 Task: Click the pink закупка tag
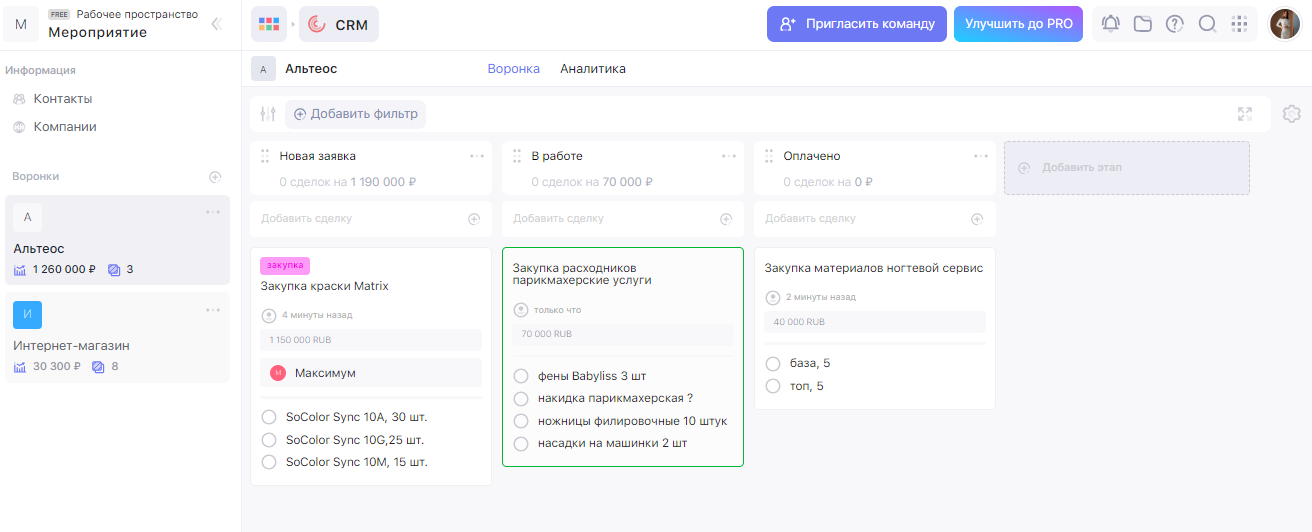285,265
